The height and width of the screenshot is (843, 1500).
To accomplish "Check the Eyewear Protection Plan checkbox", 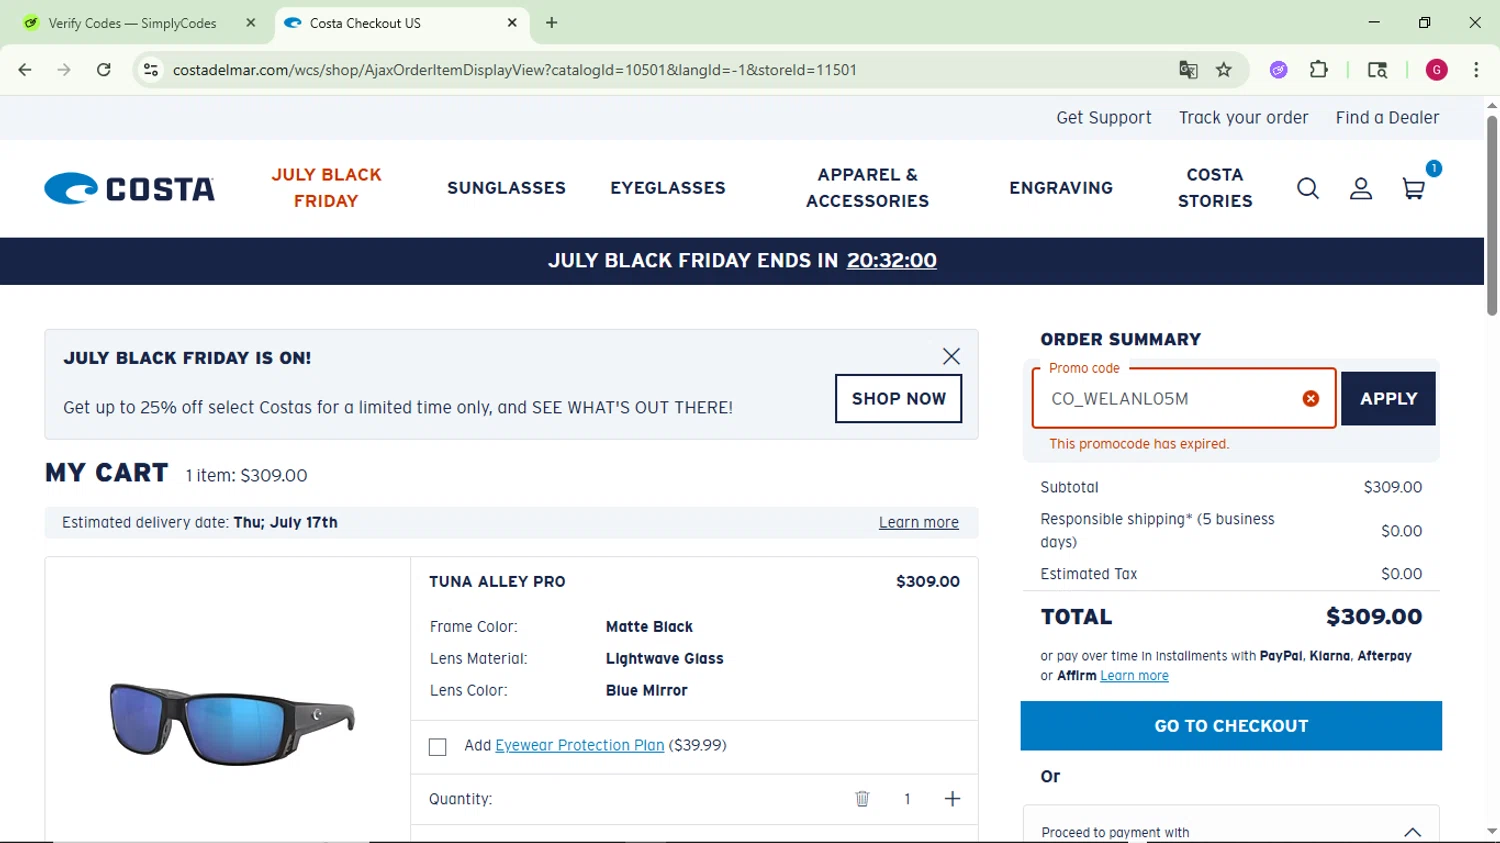I will pyautogui.click(x=437, y=747).
